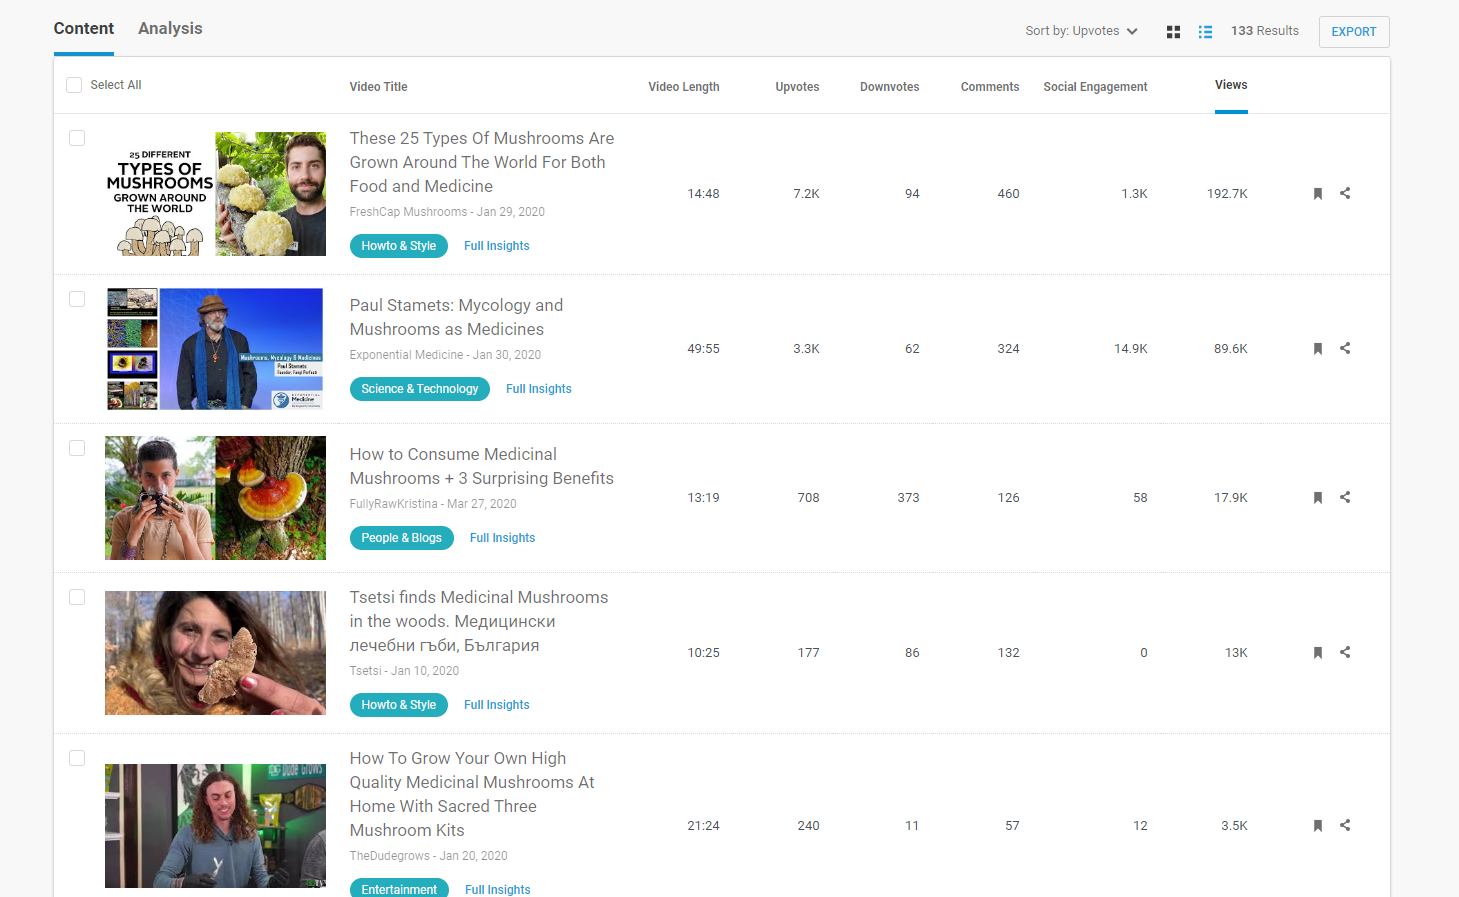Bookmark the 25 Types Of Mushrooms video
Screen dimensions: 1459x897
tap(1317, 194)
